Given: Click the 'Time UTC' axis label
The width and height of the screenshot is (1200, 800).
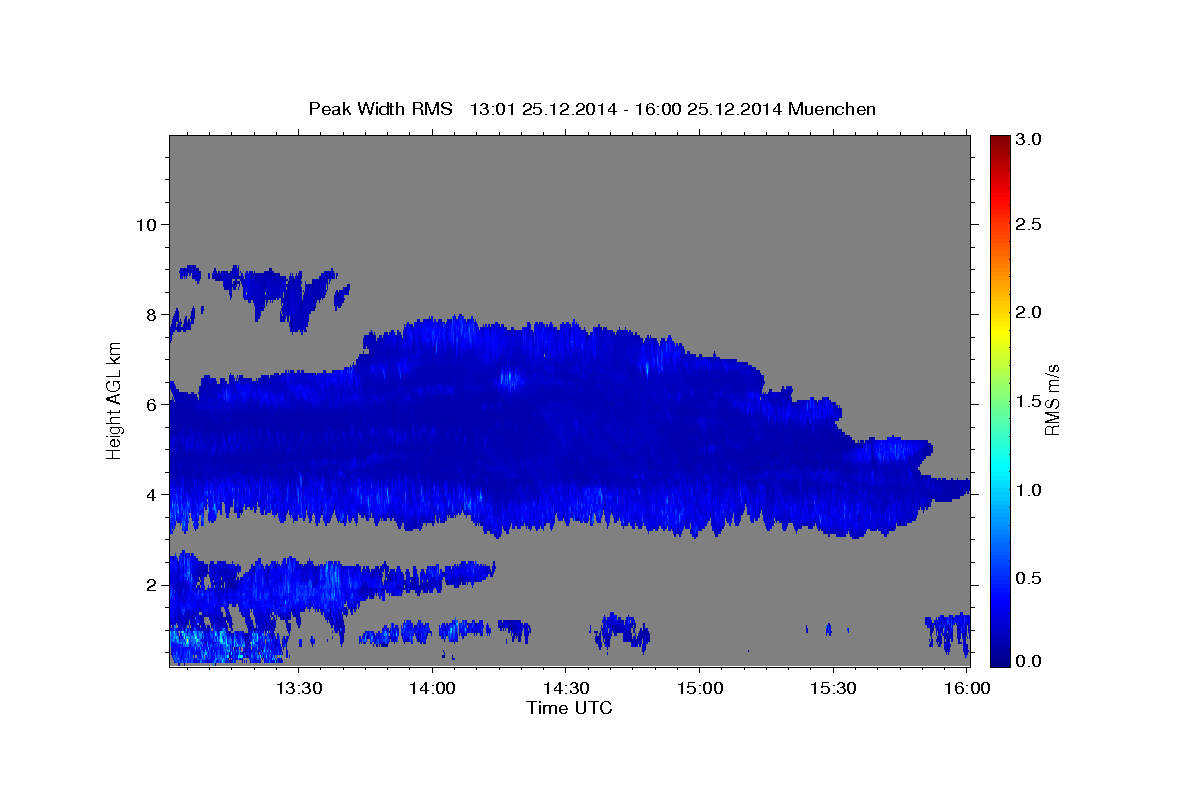Looking at the screenshot, I should (569, 708).
